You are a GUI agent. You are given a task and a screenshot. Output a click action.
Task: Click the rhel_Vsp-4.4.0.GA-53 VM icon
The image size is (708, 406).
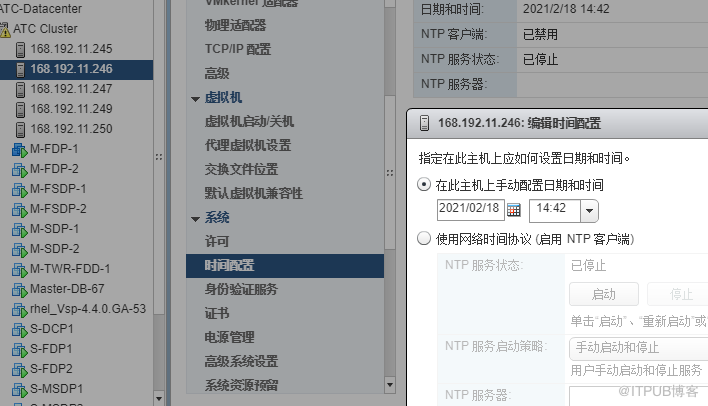pos(19,309)
